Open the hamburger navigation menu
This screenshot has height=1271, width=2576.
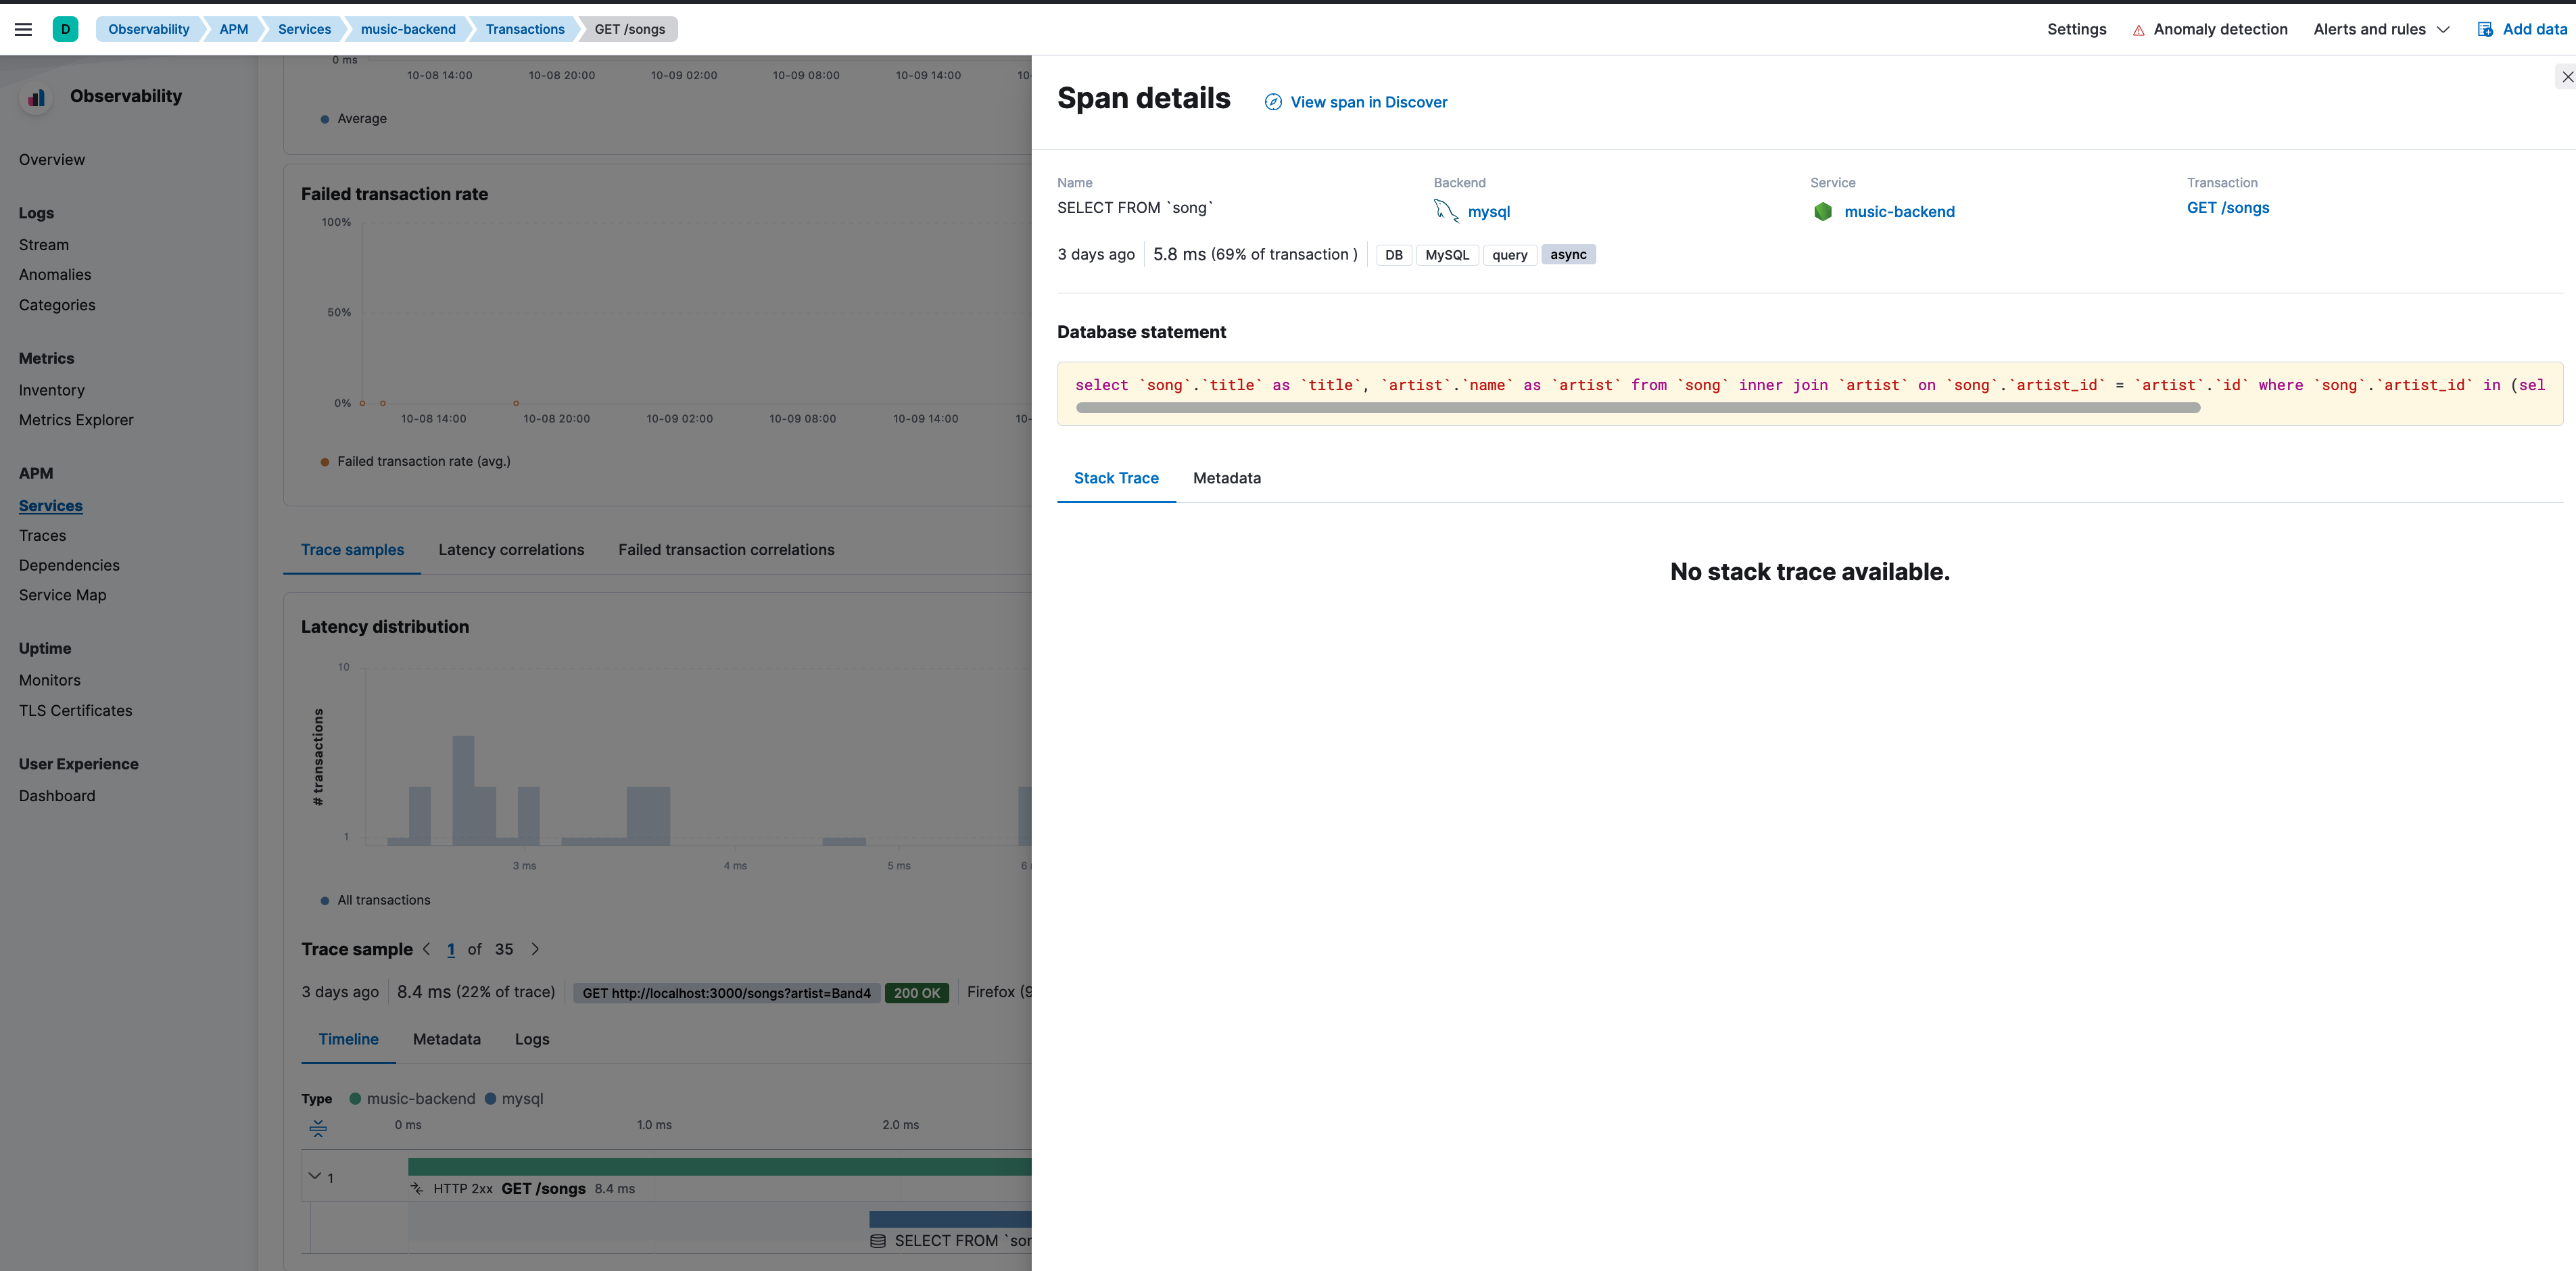tap(23, 29)
